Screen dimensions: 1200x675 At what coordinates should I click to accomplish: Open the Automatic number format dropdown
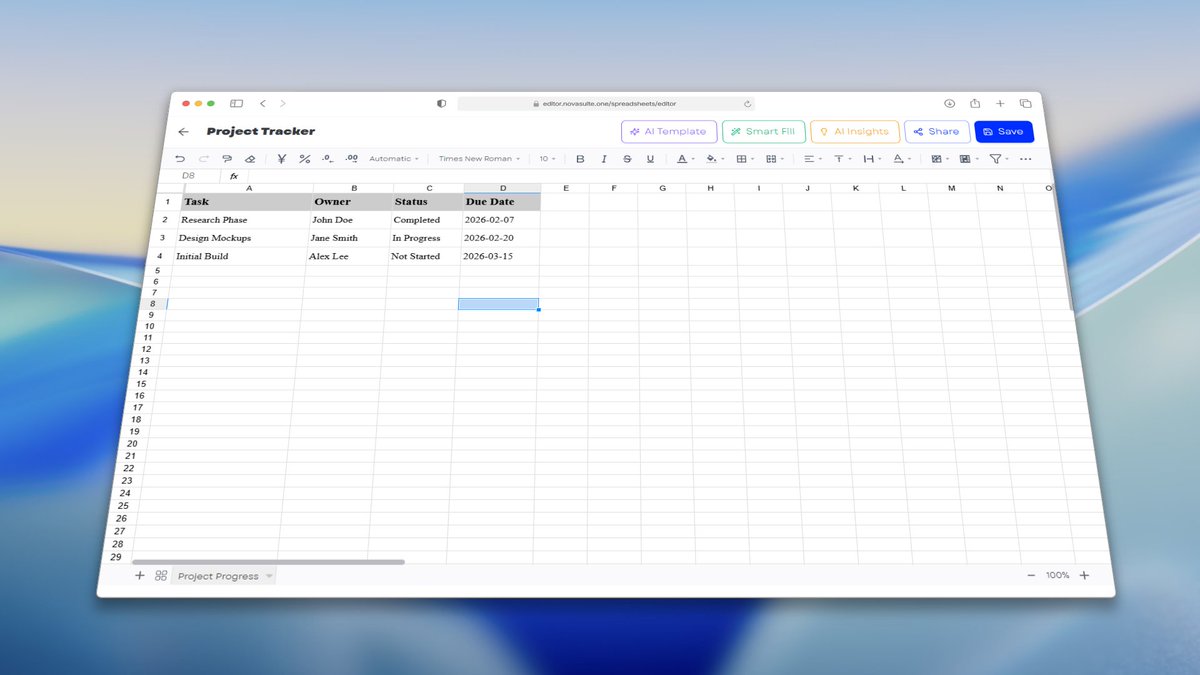pos(394,158)
